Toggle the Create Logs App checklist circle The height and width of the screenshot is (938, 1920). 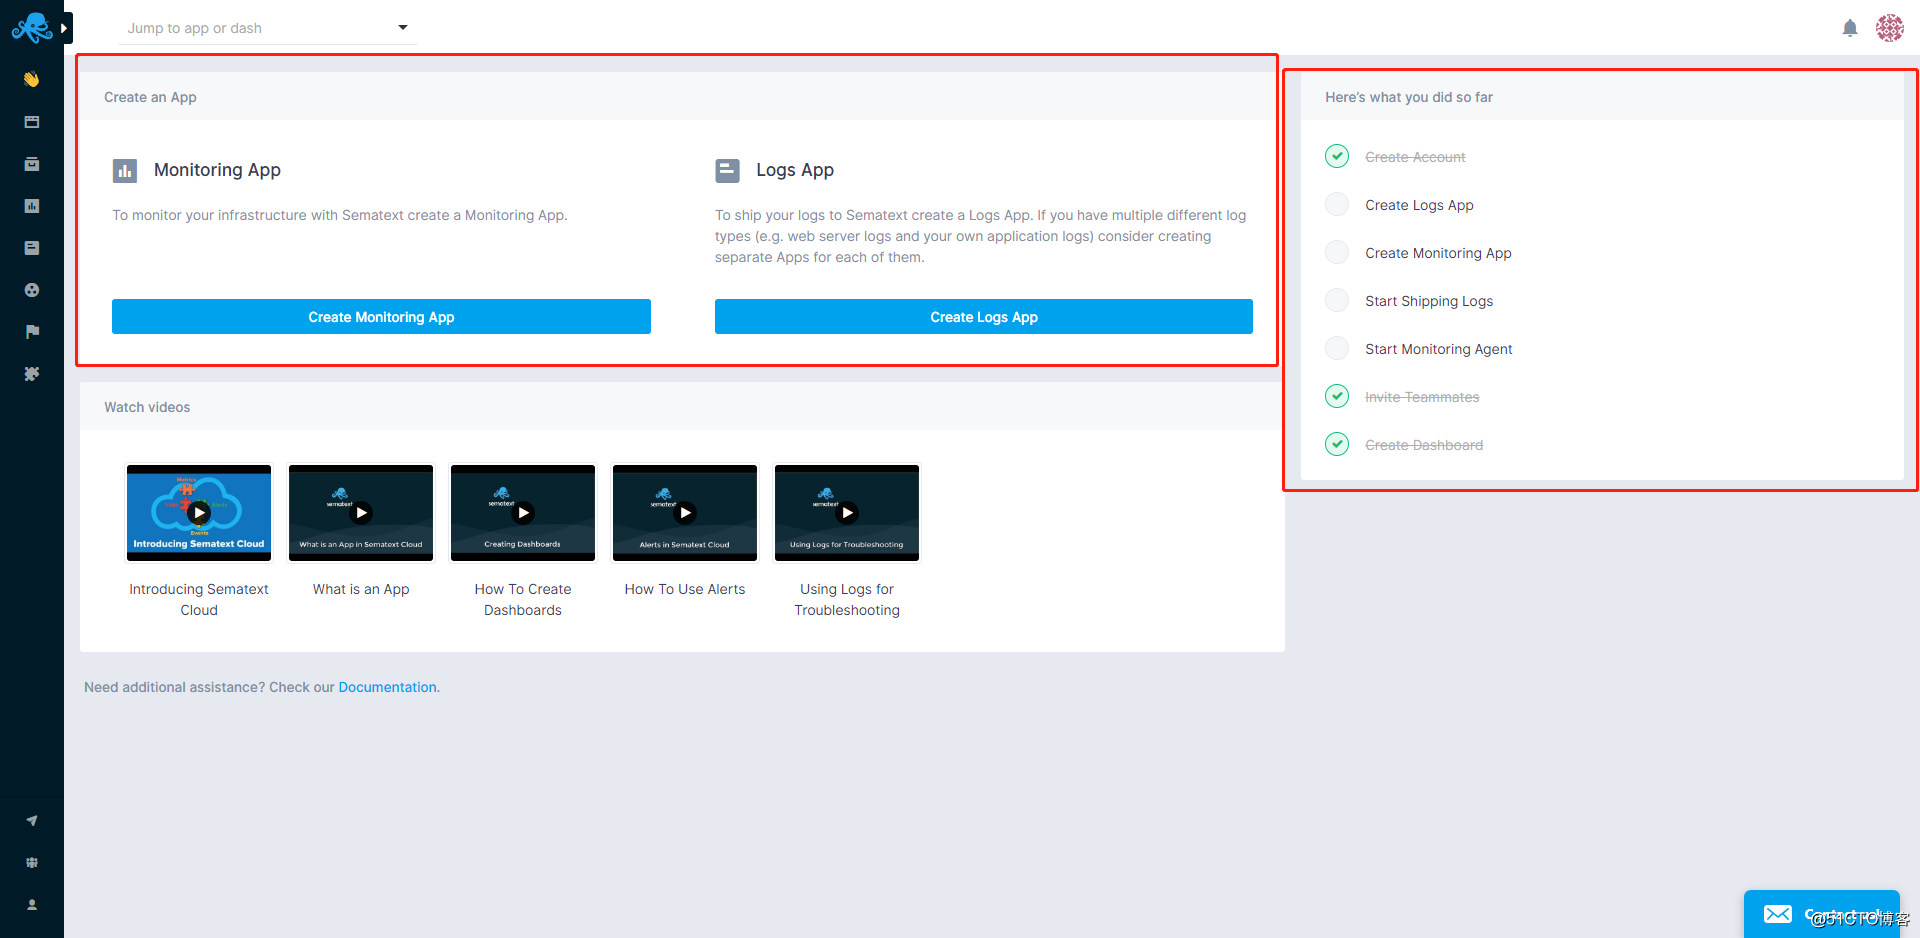coord(1337,204)
